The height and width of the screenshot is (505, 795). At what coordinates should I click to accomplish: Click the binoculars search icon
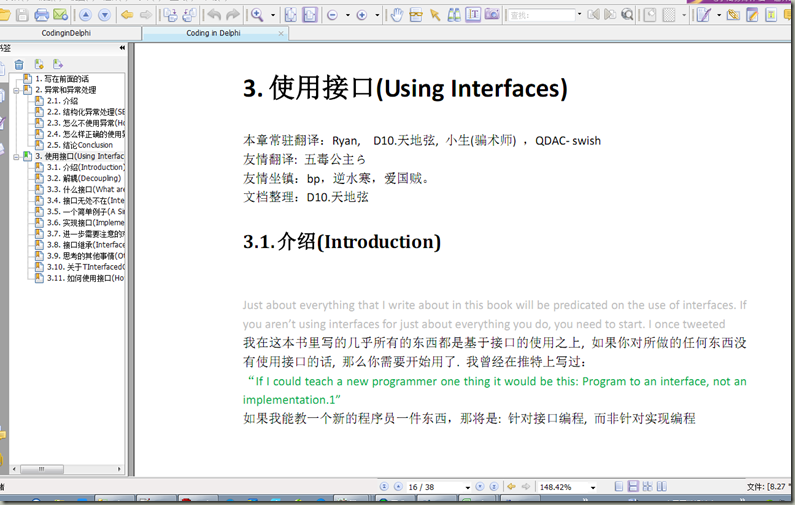454,15
